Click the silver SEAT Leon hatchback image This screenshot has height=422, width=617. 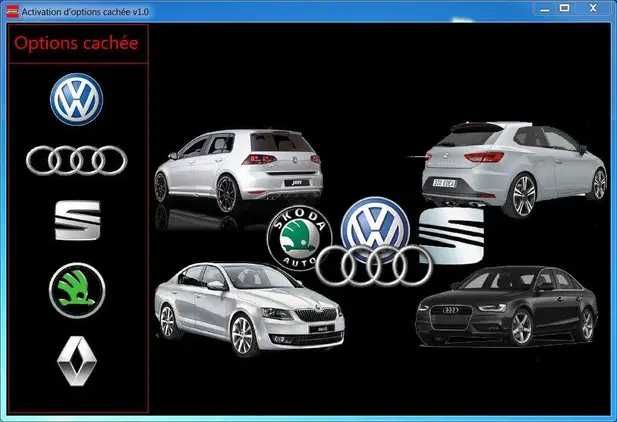514,168
